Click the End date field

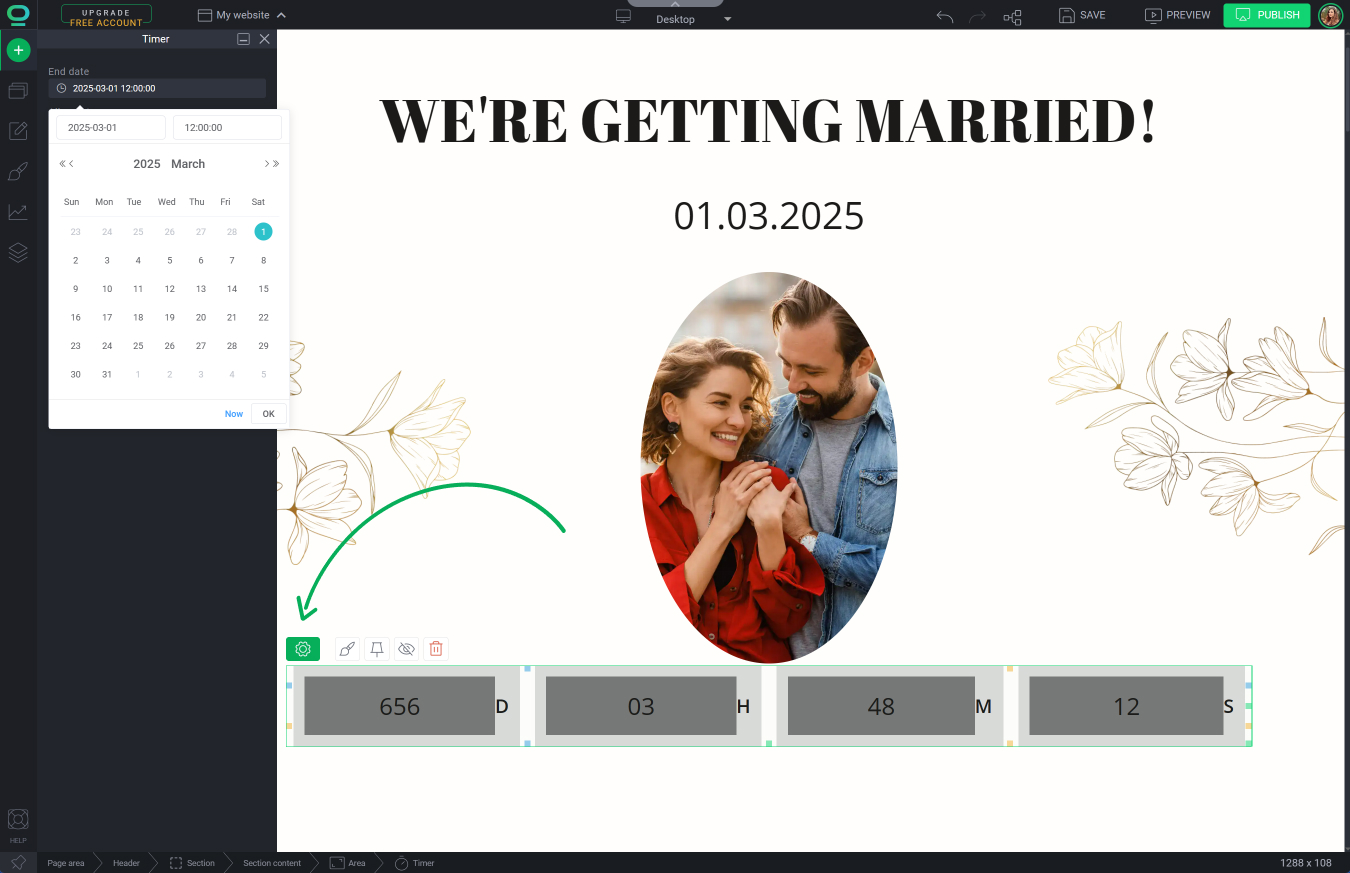coord(157,88)
